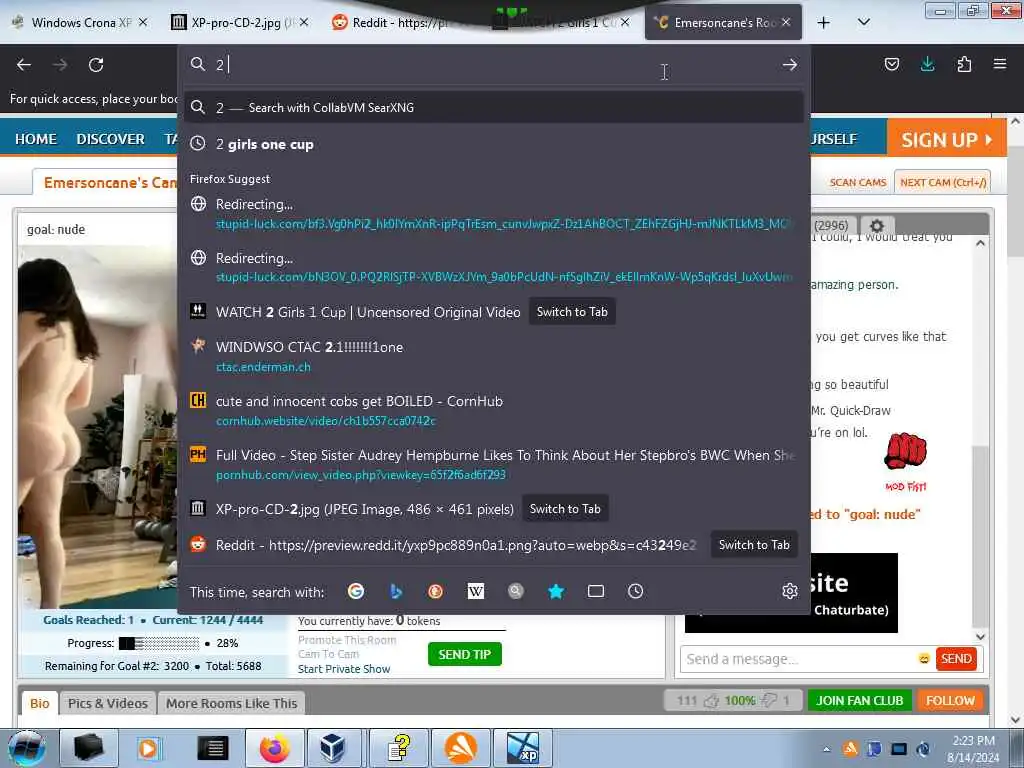
Task: Click the go arrow in the address bar
Action: point(790,65)
